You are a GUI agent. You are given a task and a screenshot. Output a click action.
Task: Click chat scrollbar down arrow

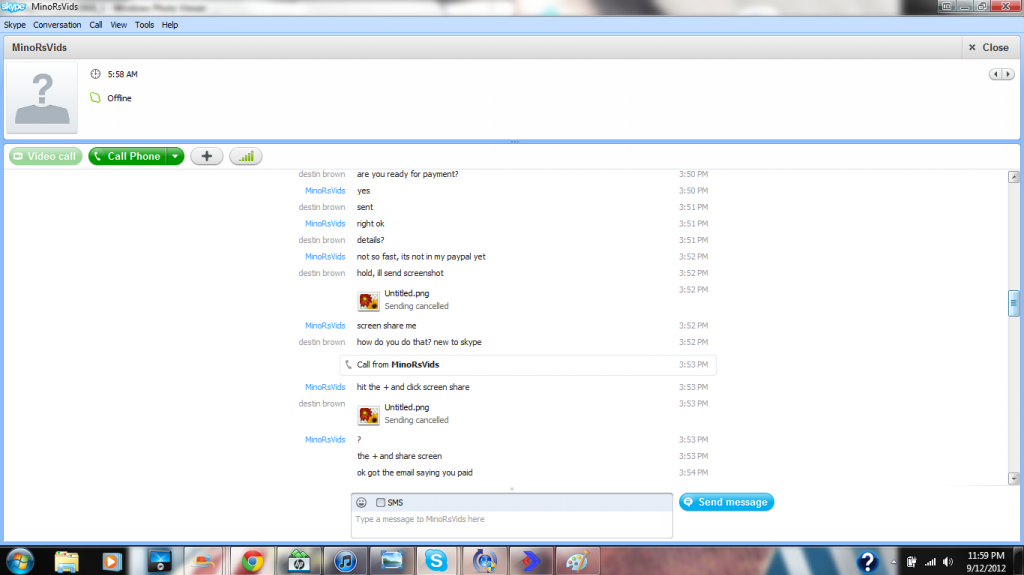point(1014,478)
